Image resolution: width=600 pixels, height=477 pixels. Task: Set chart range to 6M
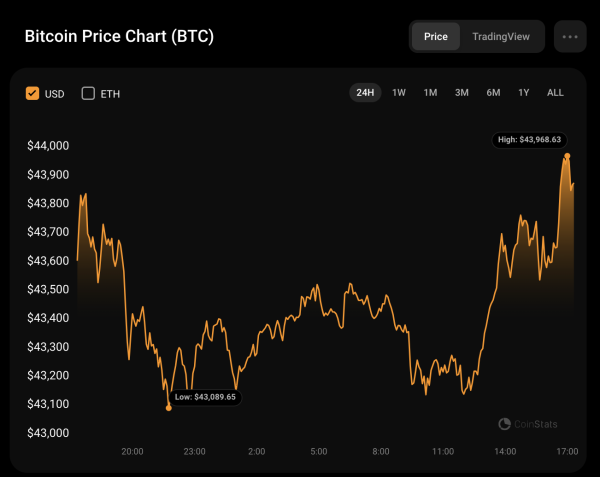[x=493, y=93]
